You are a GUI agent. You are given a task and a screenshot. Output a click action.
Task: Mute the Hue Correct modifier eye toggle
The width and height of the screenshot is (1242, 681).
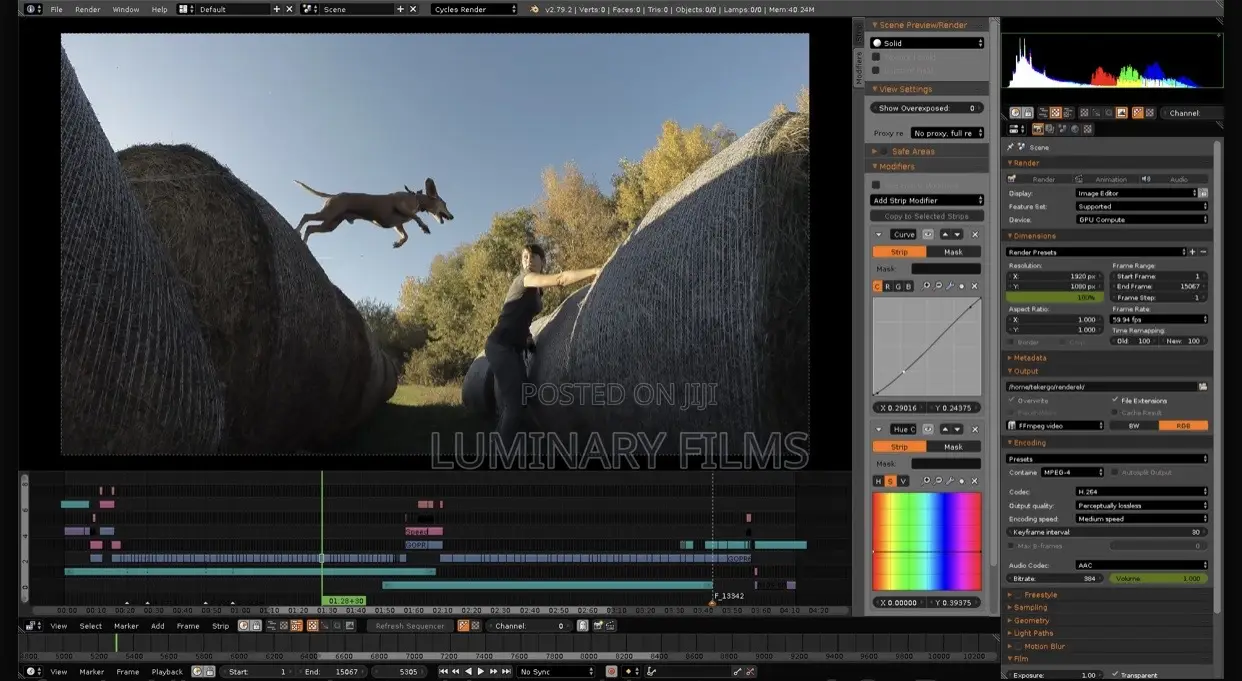(x=929, y=429)
